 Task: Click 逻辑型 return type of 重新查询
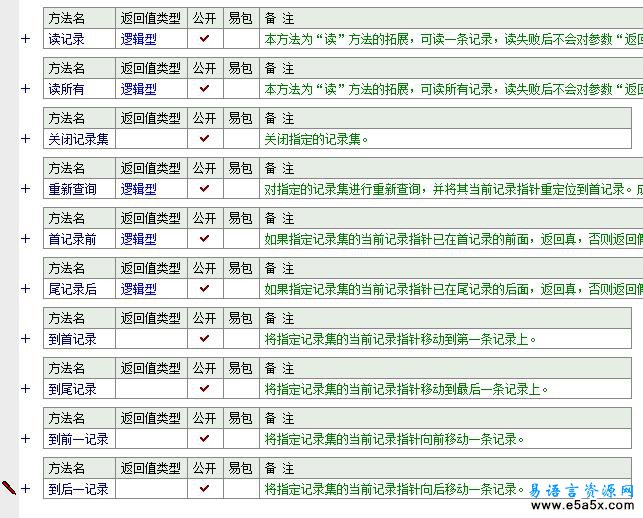coord(139,189)
